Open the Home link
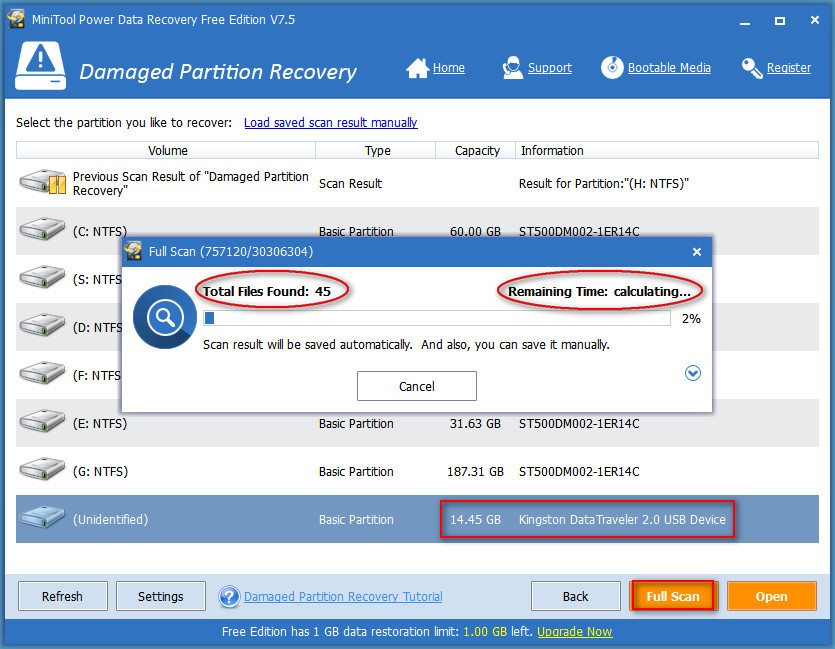Viewport: 835px width, 649px height. [448, 68]
